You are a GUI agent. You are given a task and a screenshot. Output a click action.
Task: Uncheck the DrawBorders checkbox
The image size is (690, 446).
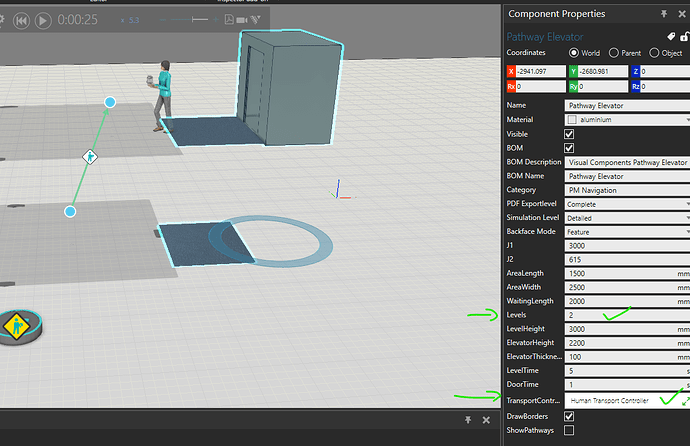[570, 415]
